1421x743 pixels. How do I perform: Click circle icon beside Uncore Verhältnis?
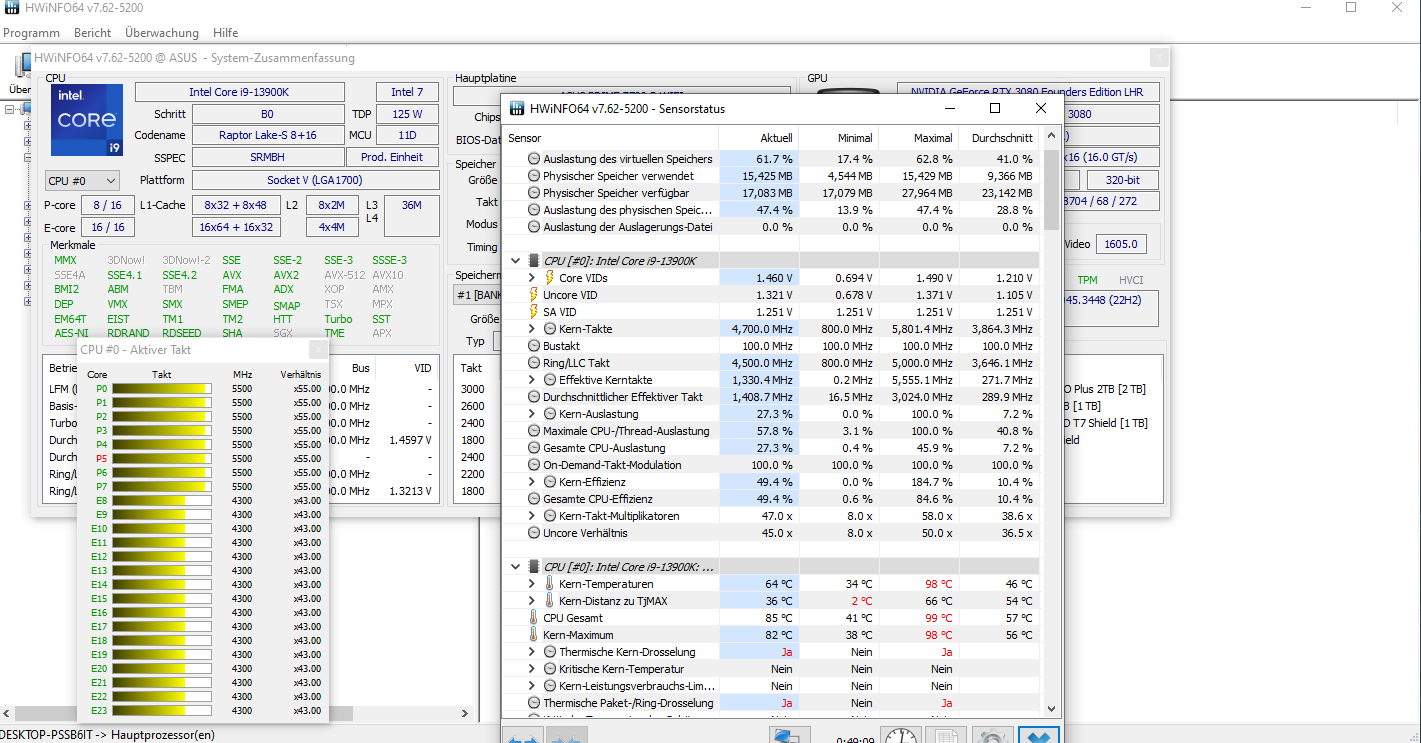tap(534, 533)
